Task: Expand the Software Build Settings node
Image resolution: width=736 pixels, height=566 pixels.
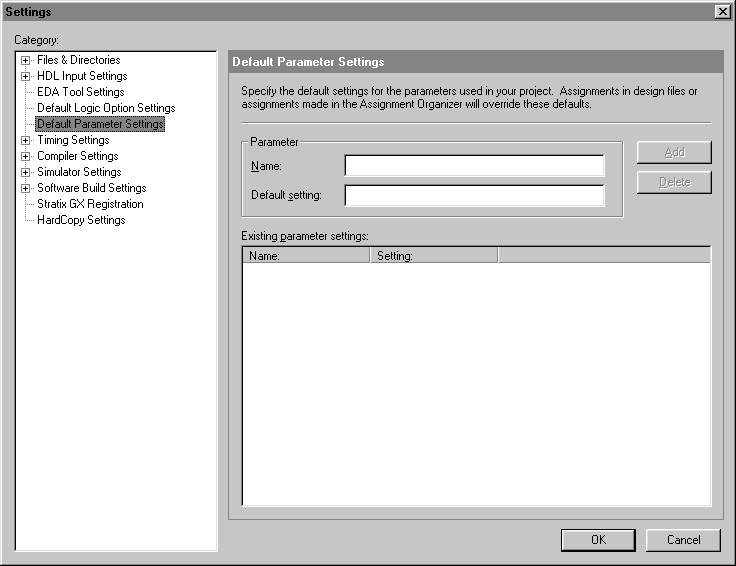Action: [25, 188]
